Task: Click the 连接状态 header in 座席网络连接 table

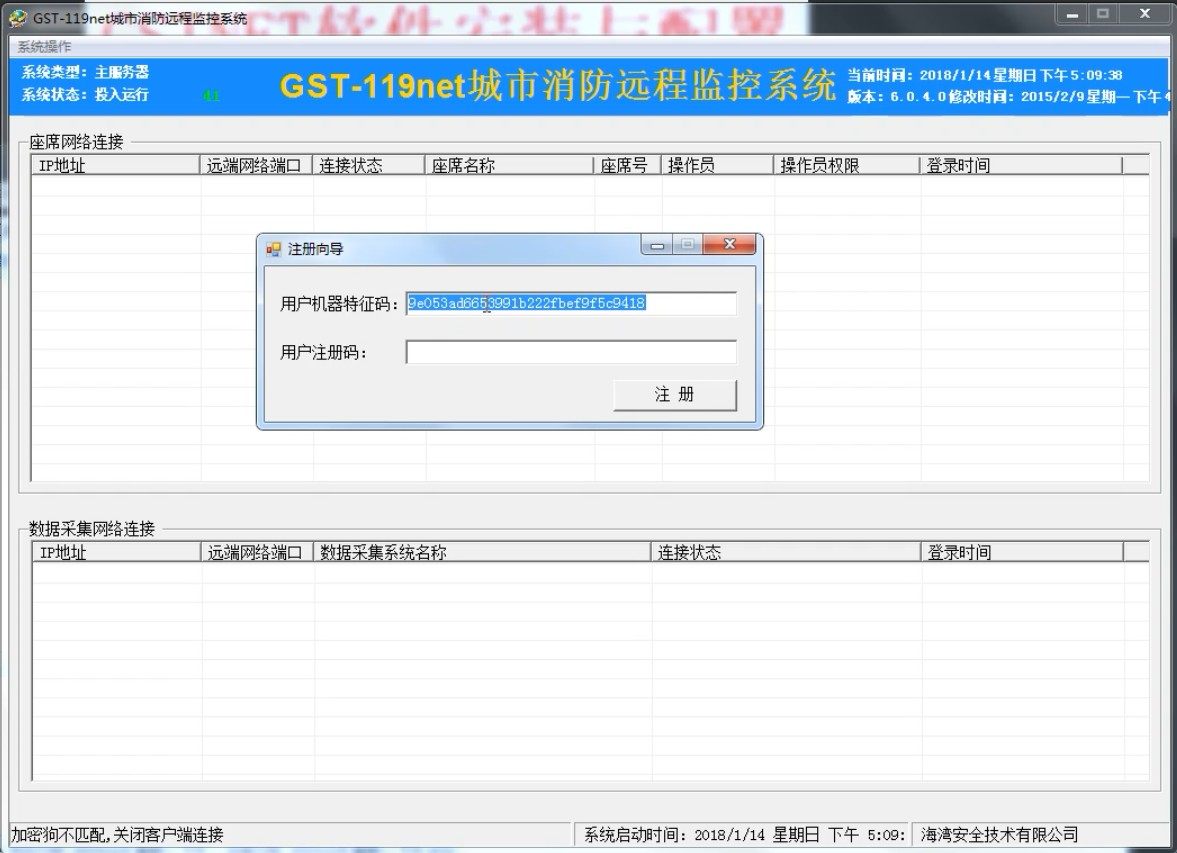Action: pos(369,166)
